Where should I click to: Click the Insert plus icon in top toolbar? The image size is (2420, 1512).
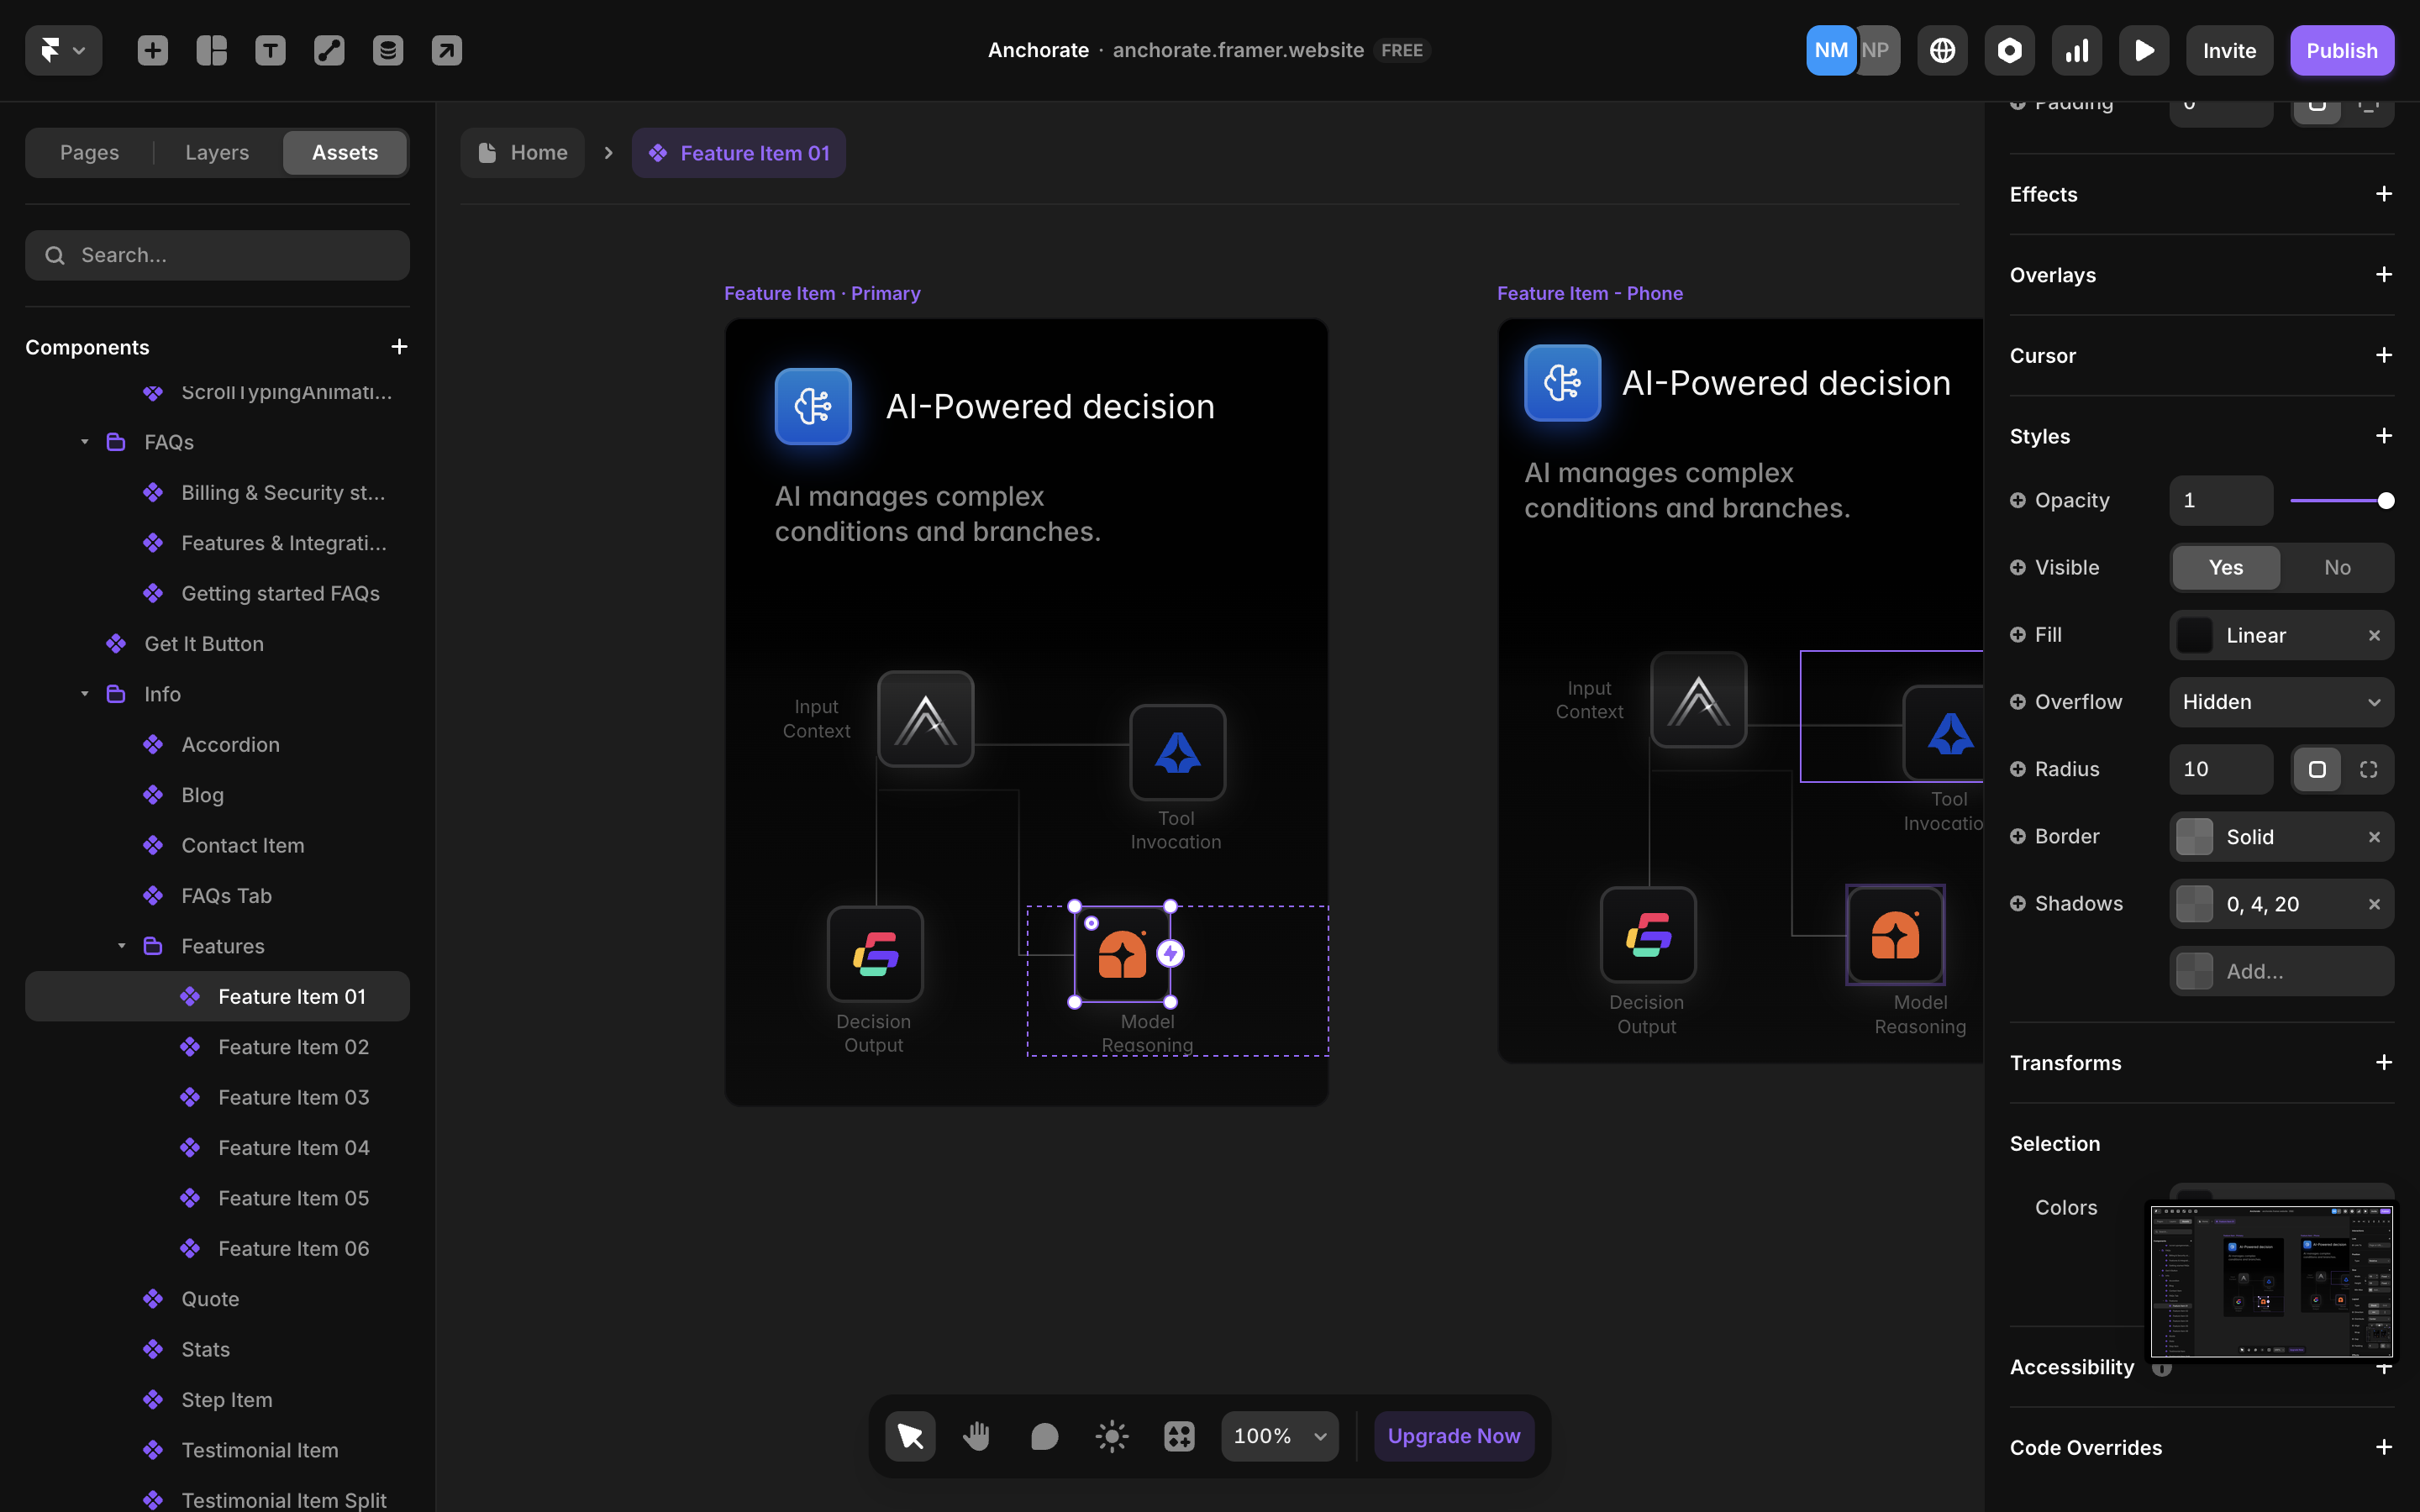(x=152, y=50)
